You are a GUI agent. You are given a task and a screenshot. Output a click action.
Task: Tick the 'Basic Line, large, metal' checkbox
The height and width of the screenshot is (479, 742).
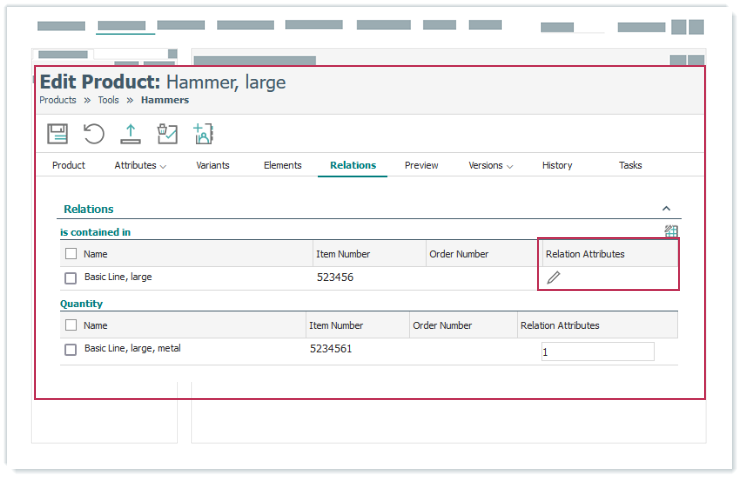click(x=71, y=350)
